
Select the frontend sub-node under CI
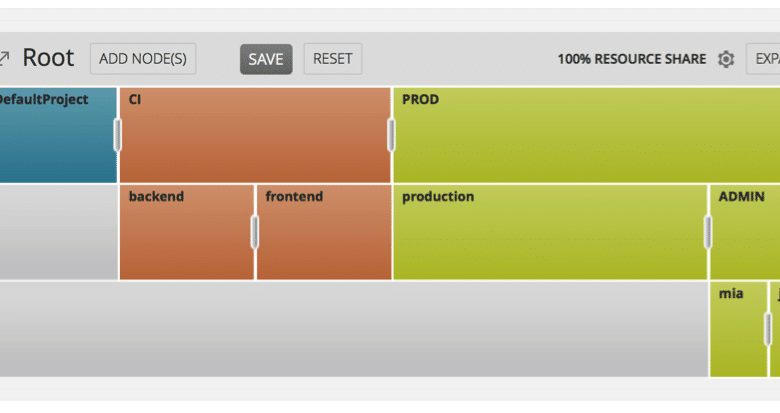[x=324, y=232]
